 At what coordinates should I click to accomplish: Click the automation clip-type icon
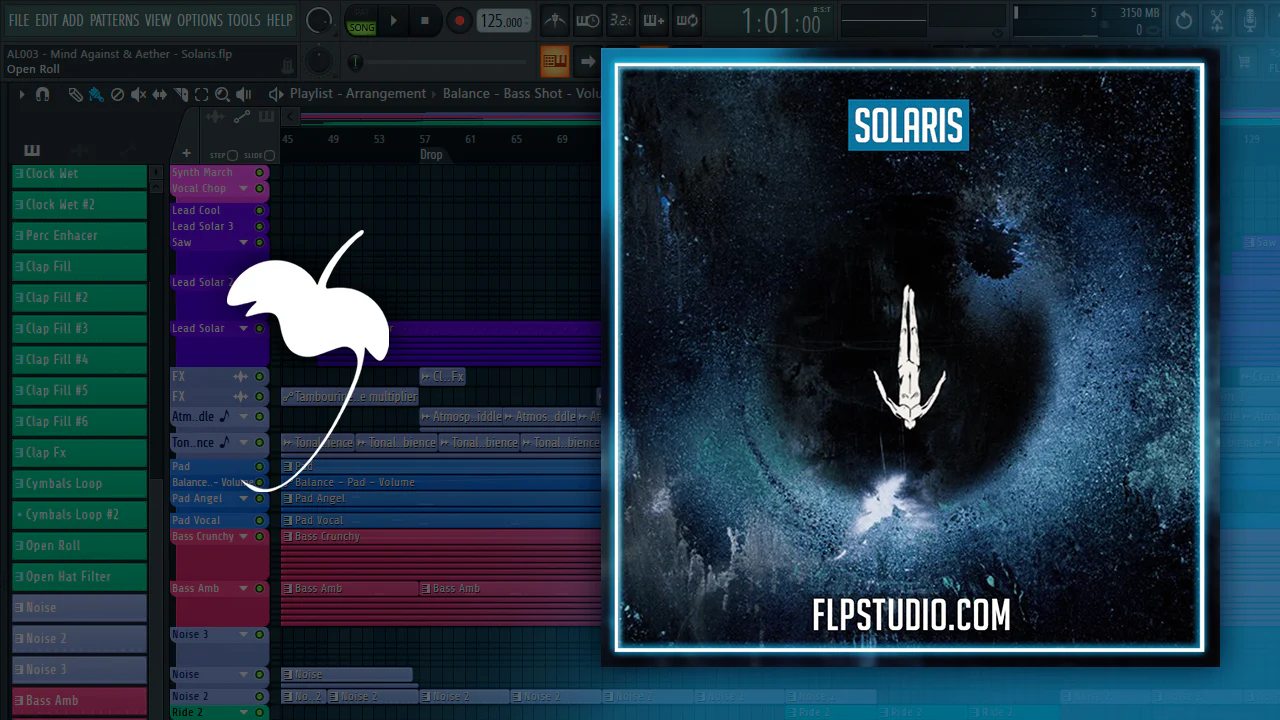point(241,117)
